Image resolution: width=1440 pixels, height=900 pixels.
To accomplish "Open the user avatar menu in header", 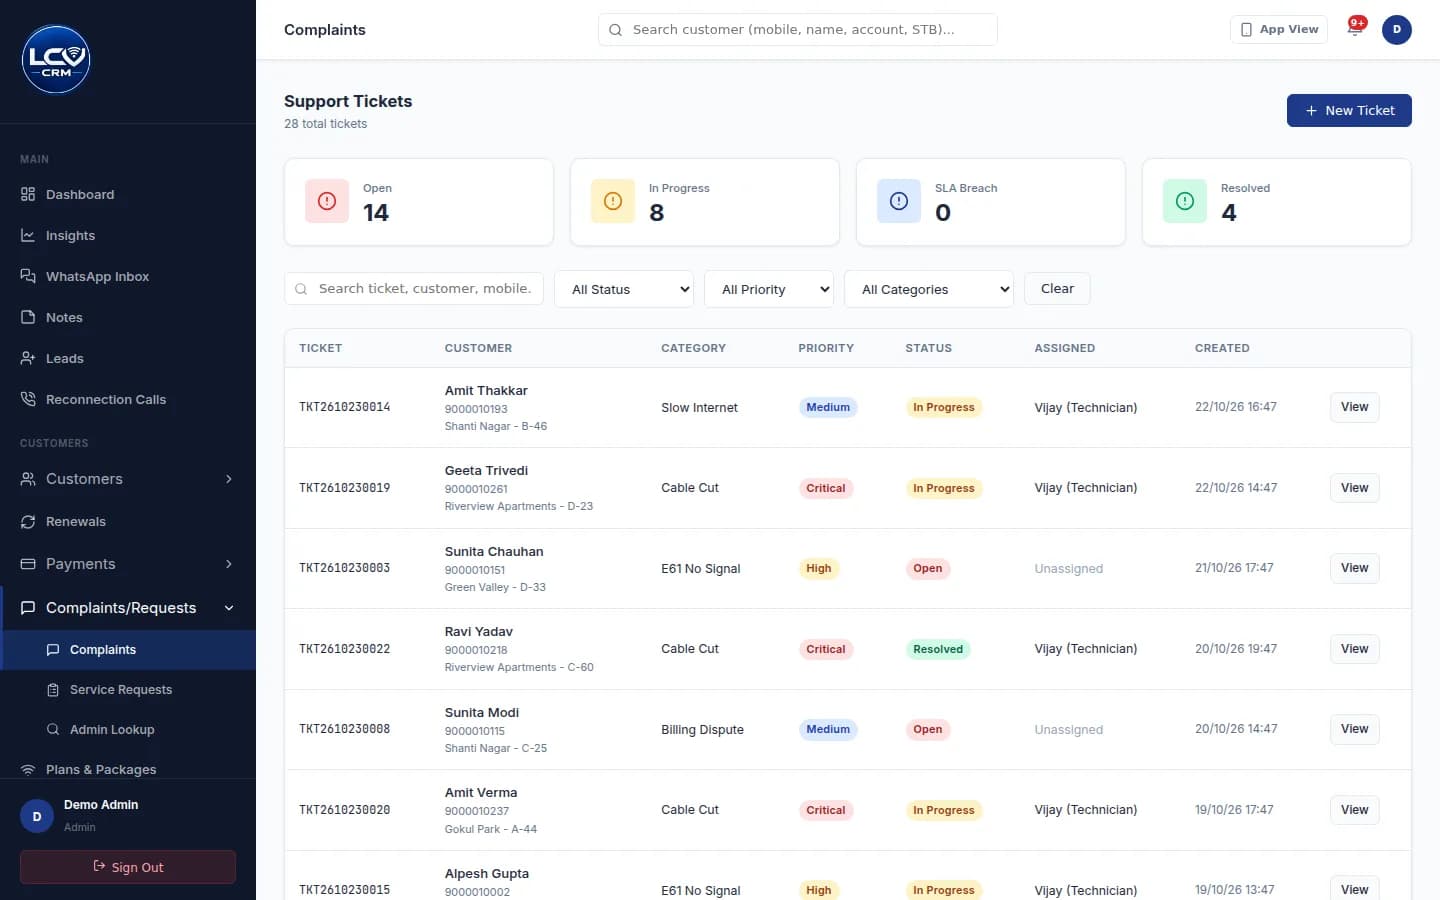I will (1397, 30).
